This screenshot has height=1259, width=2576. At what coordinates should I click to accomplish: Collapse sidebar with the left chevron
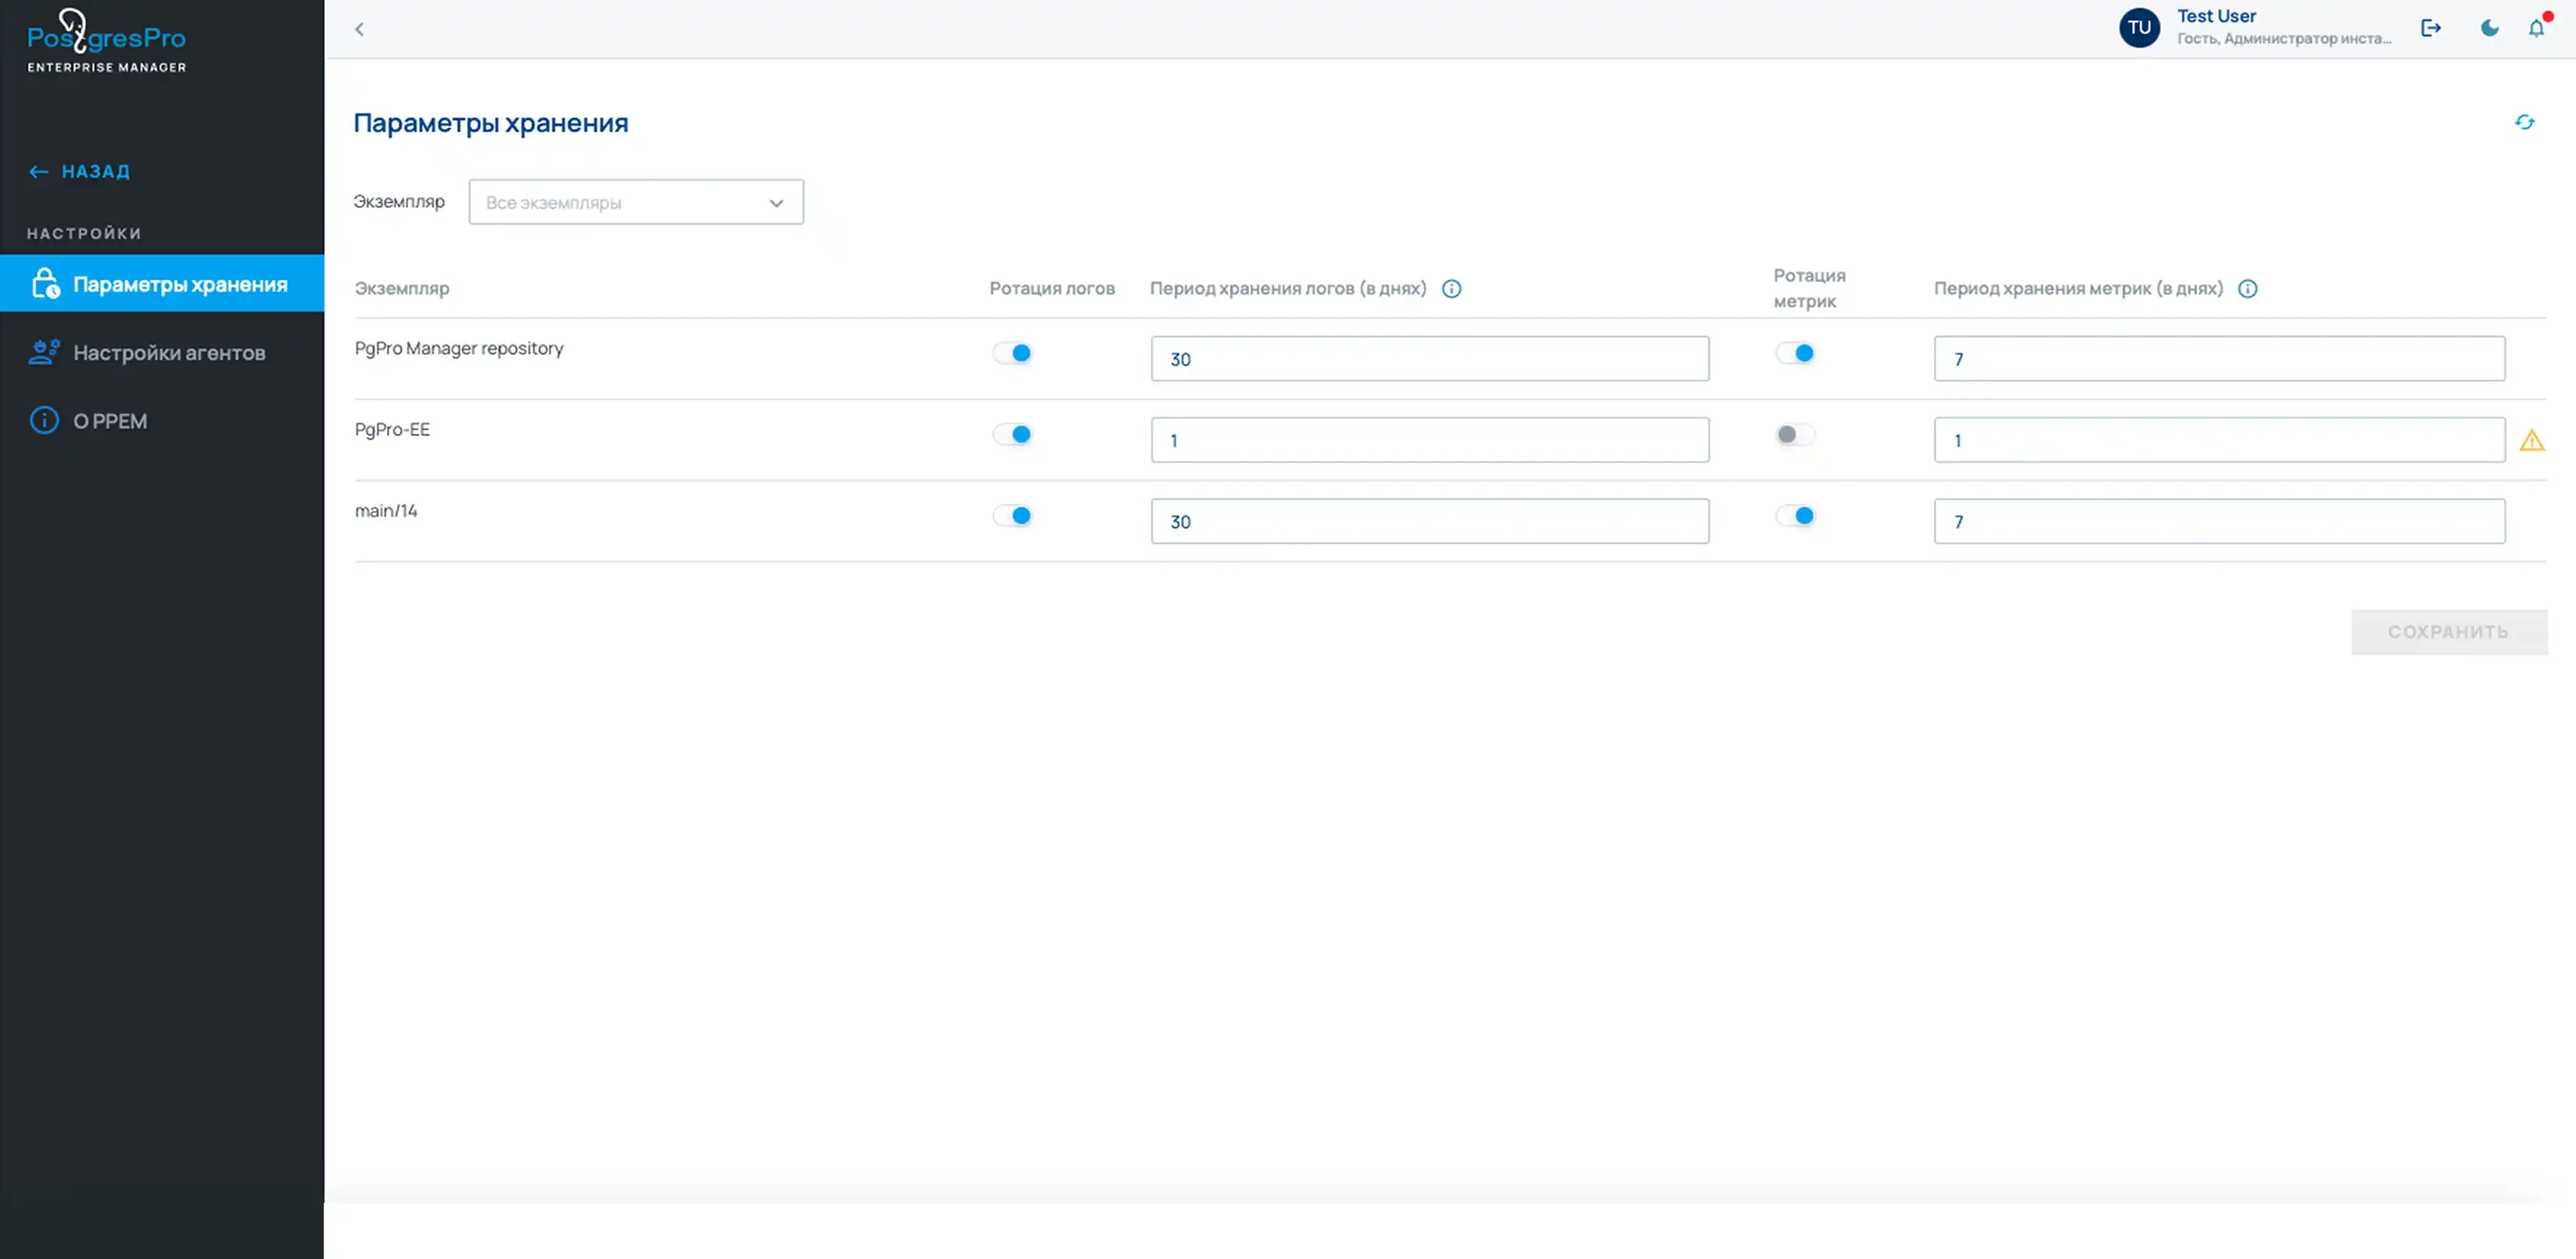(359, 29)
